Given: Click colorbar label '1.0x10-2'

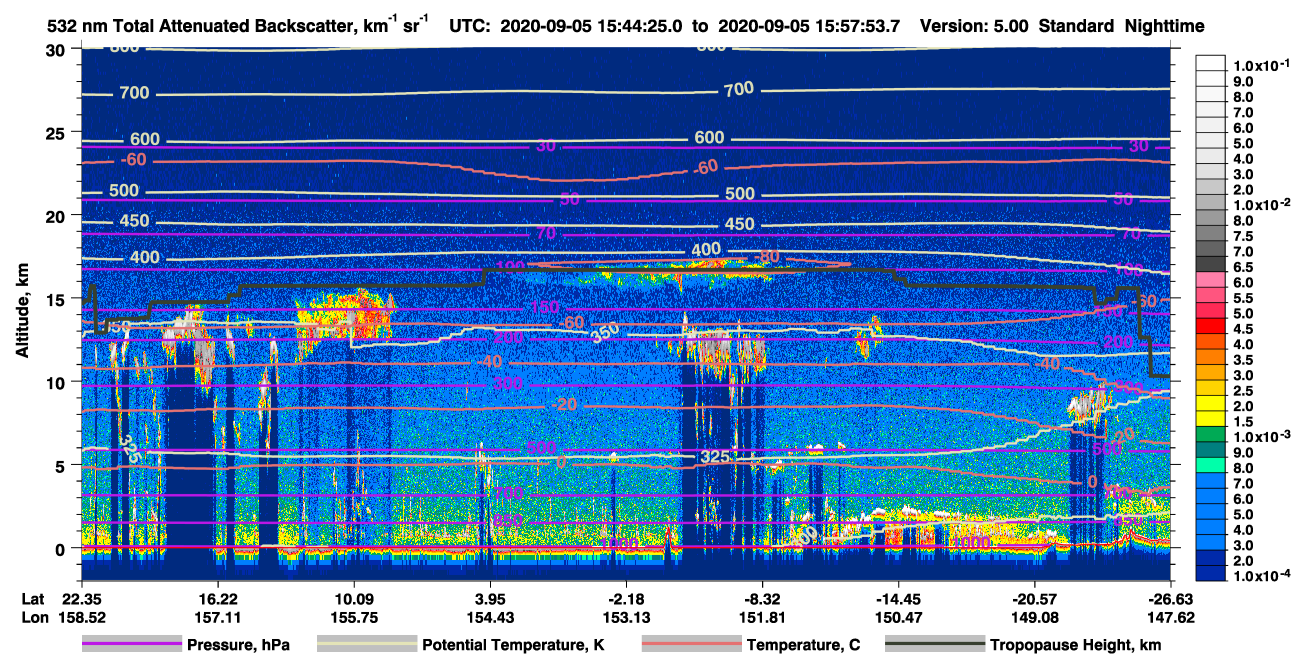Looking at the screenshot, I should pyautogui.click(x=1261, y=204).
